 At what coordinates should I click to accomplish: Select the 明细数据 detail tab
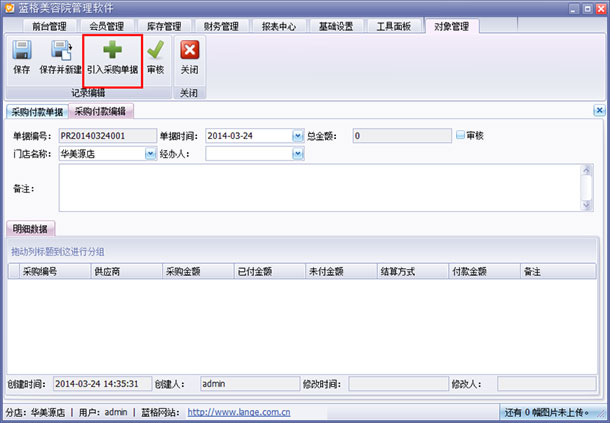[30, 229]
